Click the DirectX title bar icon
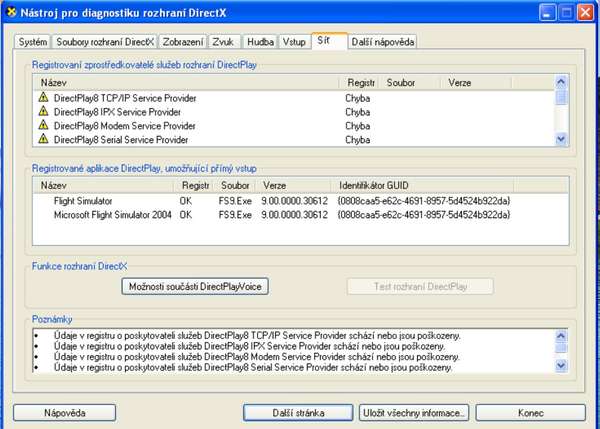Viewport: 600px width, 429px height. pyautogui.click(x=12, y=12)
